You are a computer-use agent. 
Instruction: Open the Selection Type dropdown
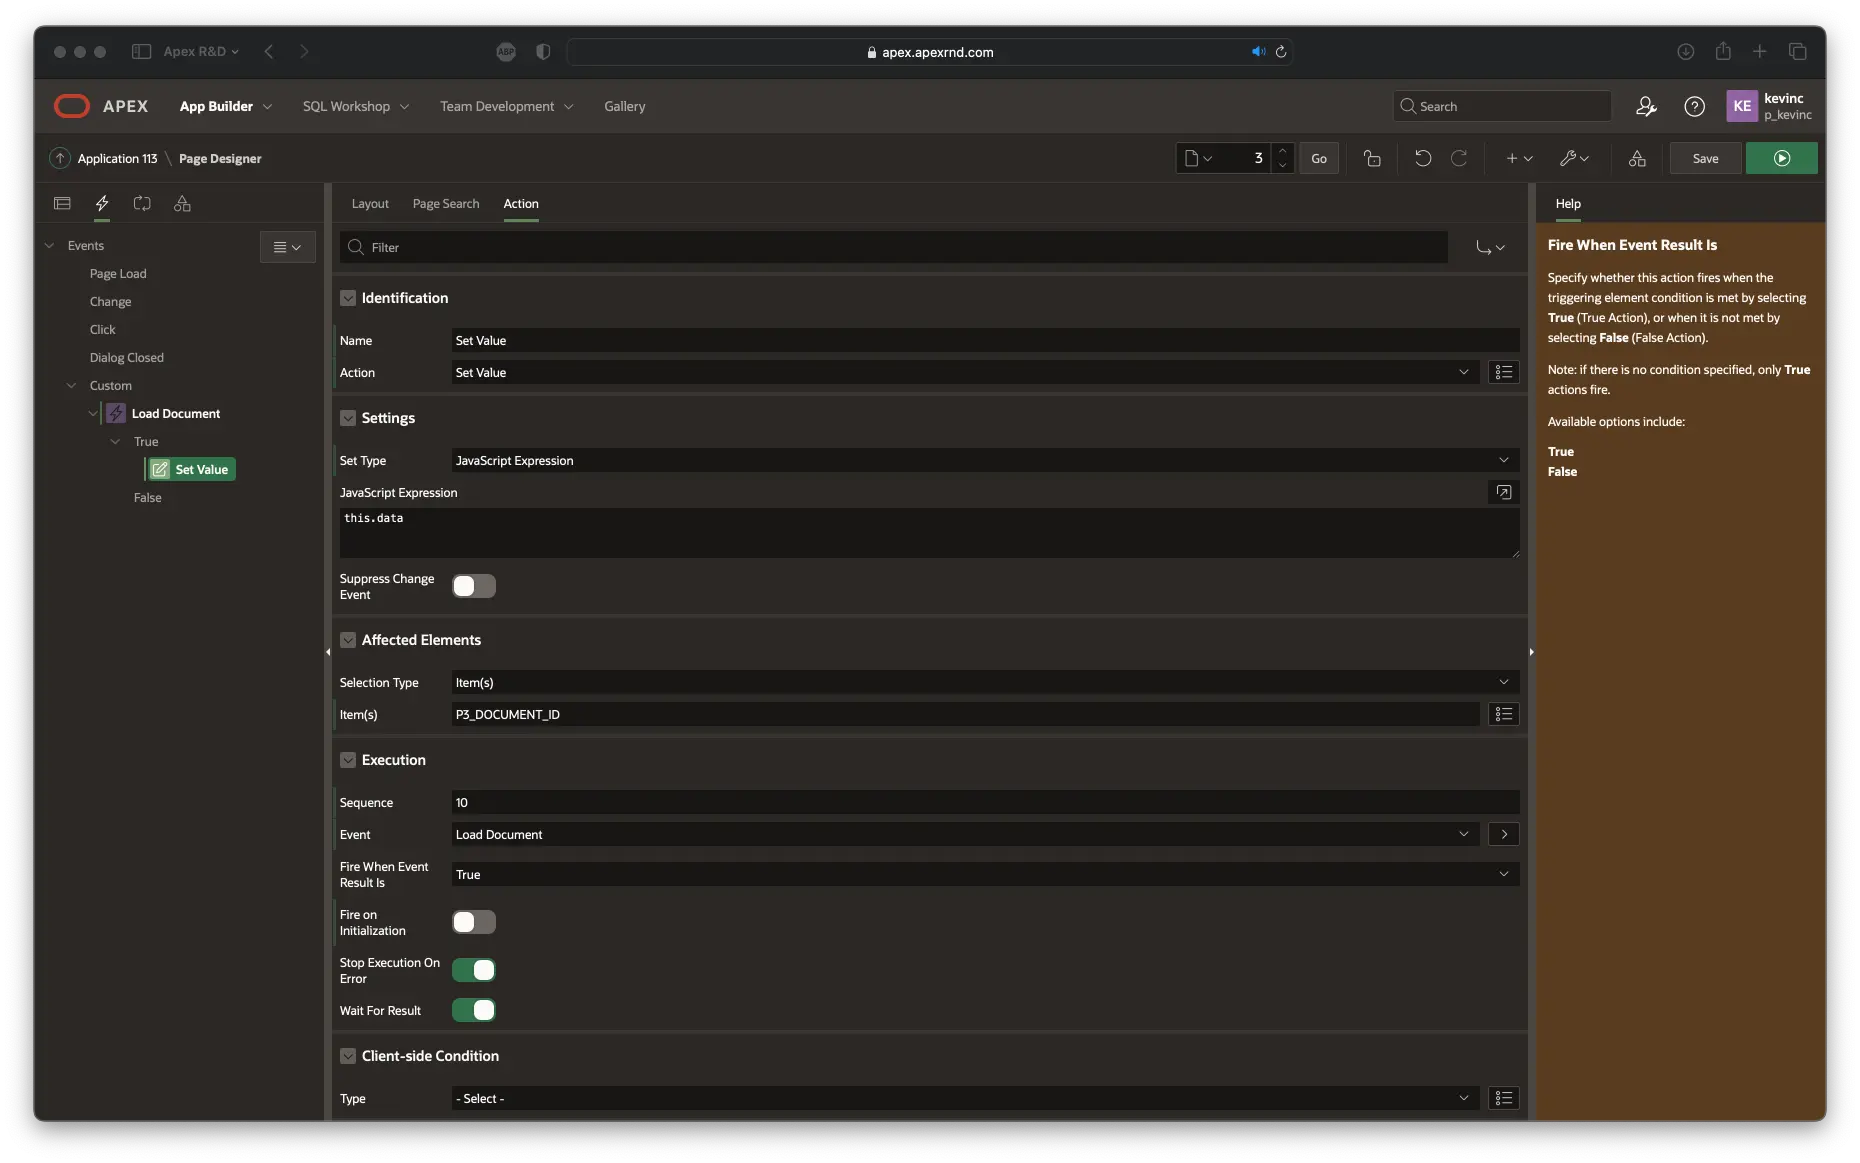(985, 682)
